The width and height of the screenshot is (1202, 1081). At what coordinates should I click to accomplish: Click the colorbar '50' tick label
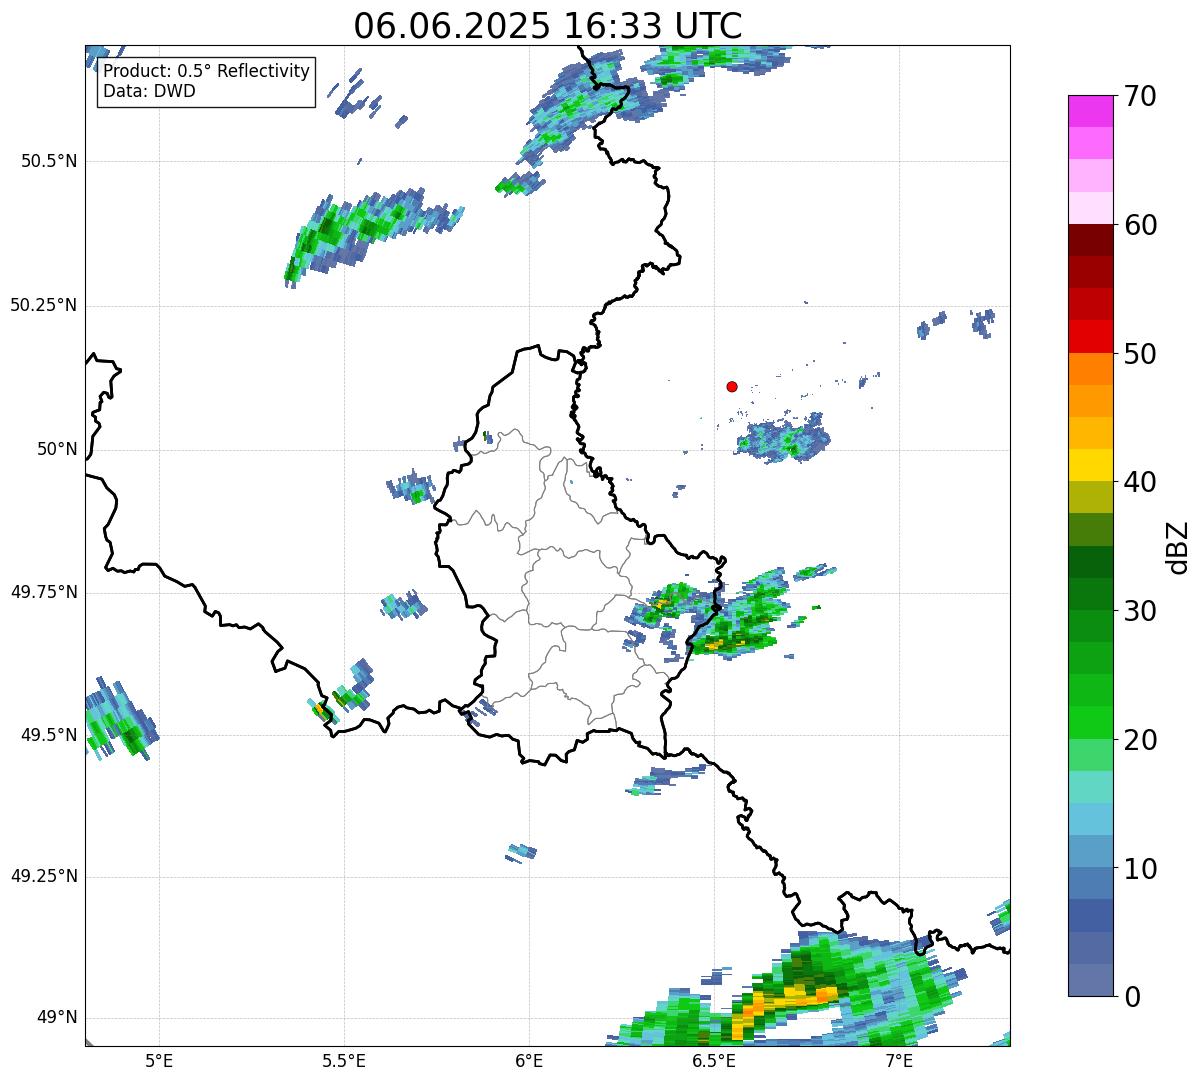[1141, 354]
